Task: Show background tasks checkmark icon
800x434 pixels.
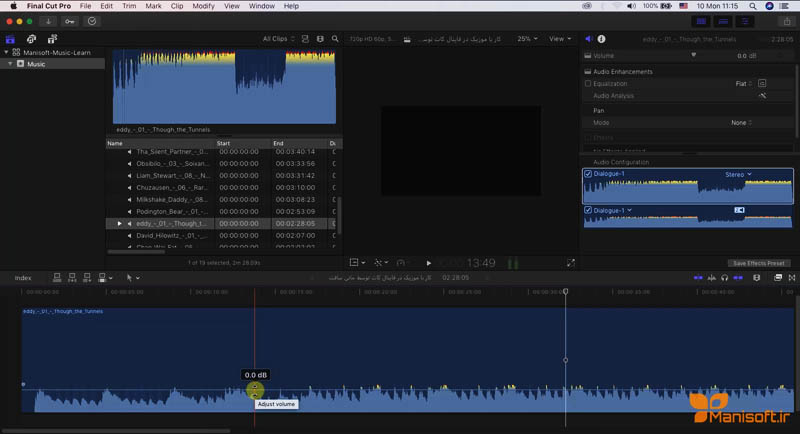Action: pos(92,21)
